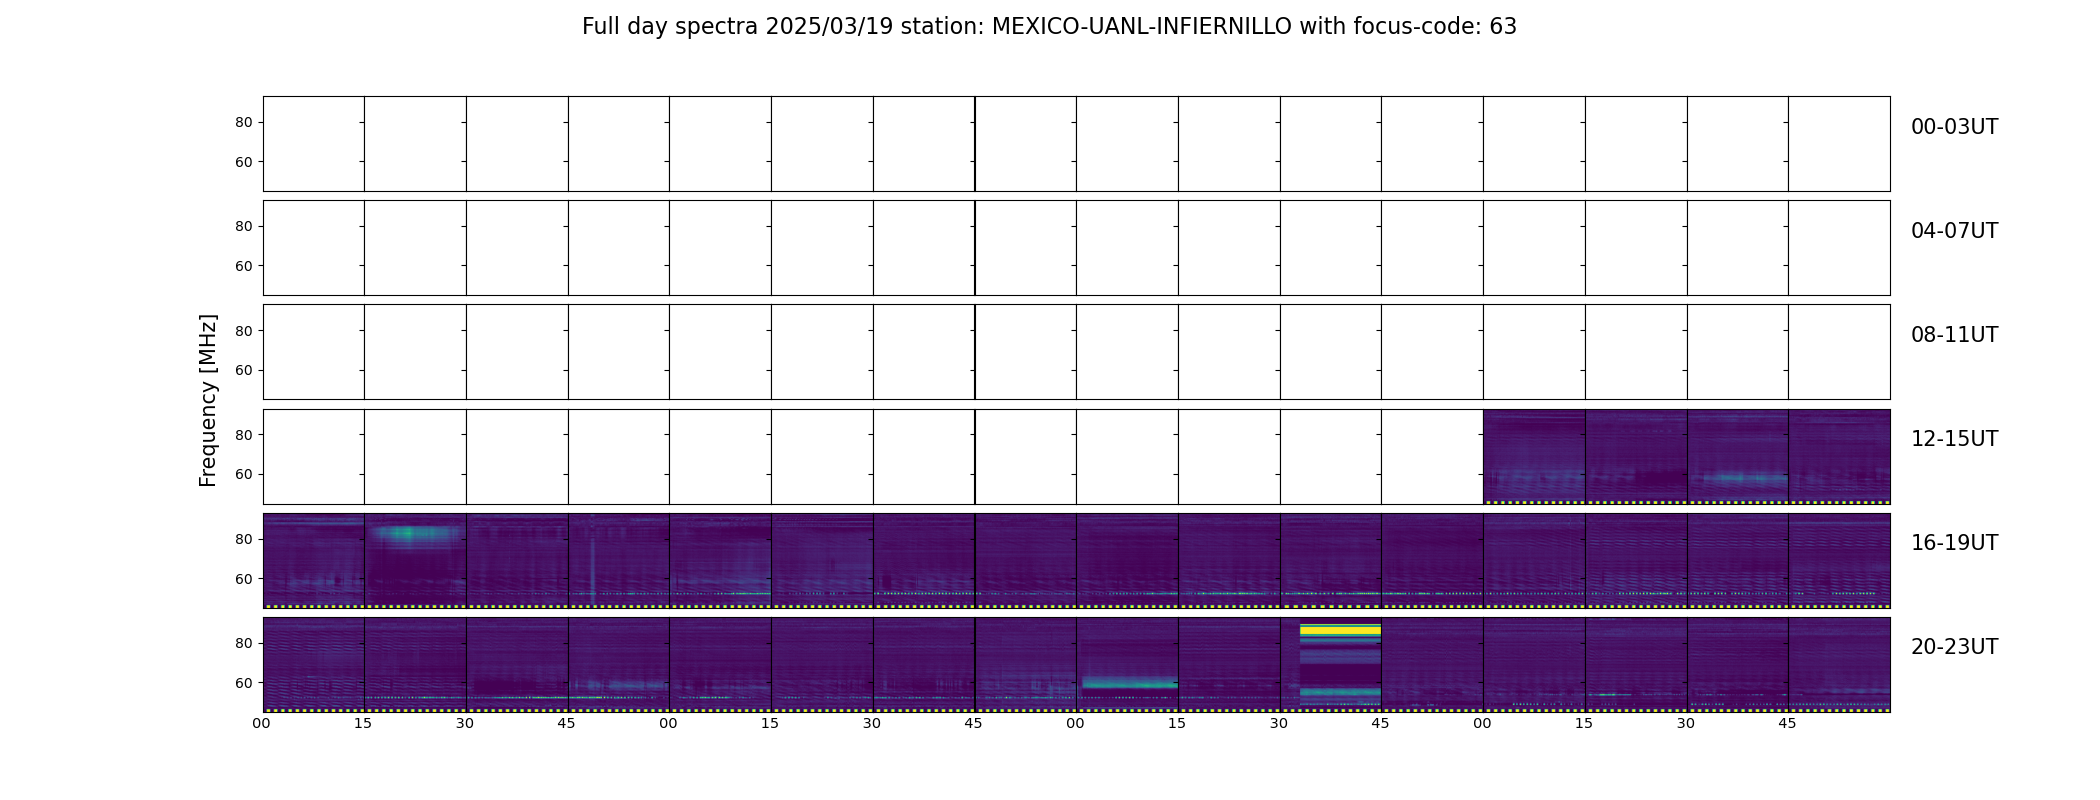2100x800 pixels.
Task: Click the station name "MEXICO-UANL-INFIERNILLO" in the title
Action: (1142, 27)
